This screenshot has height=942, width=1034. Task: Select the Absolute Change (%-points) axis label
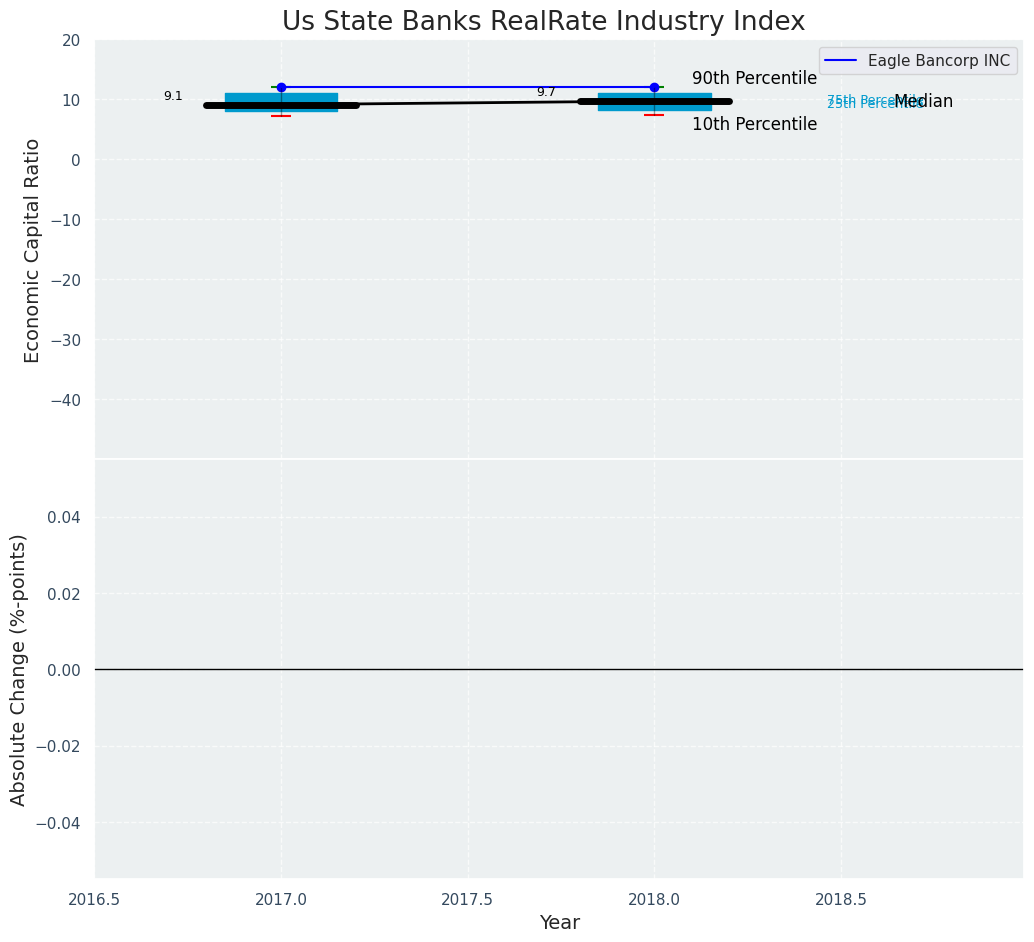click(x=19, y=669)
